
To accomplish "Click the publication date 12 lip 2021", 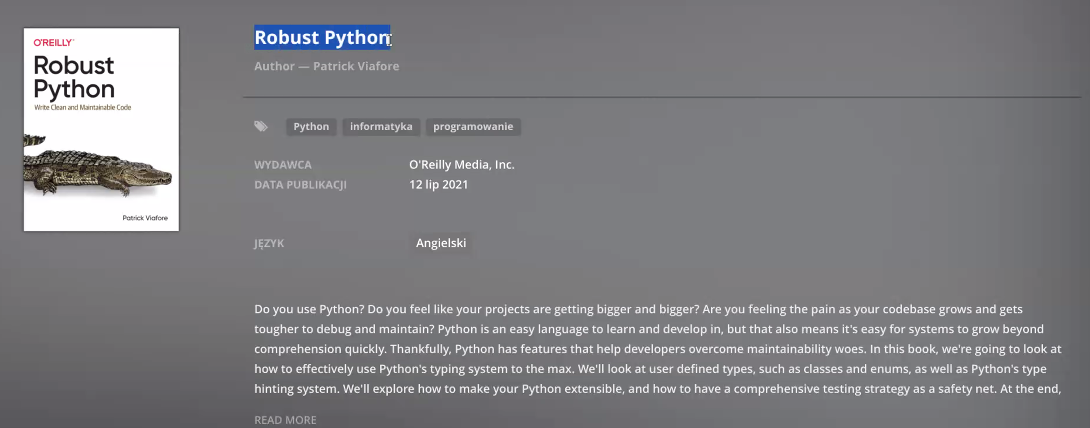I will click(x=439, y=185).
